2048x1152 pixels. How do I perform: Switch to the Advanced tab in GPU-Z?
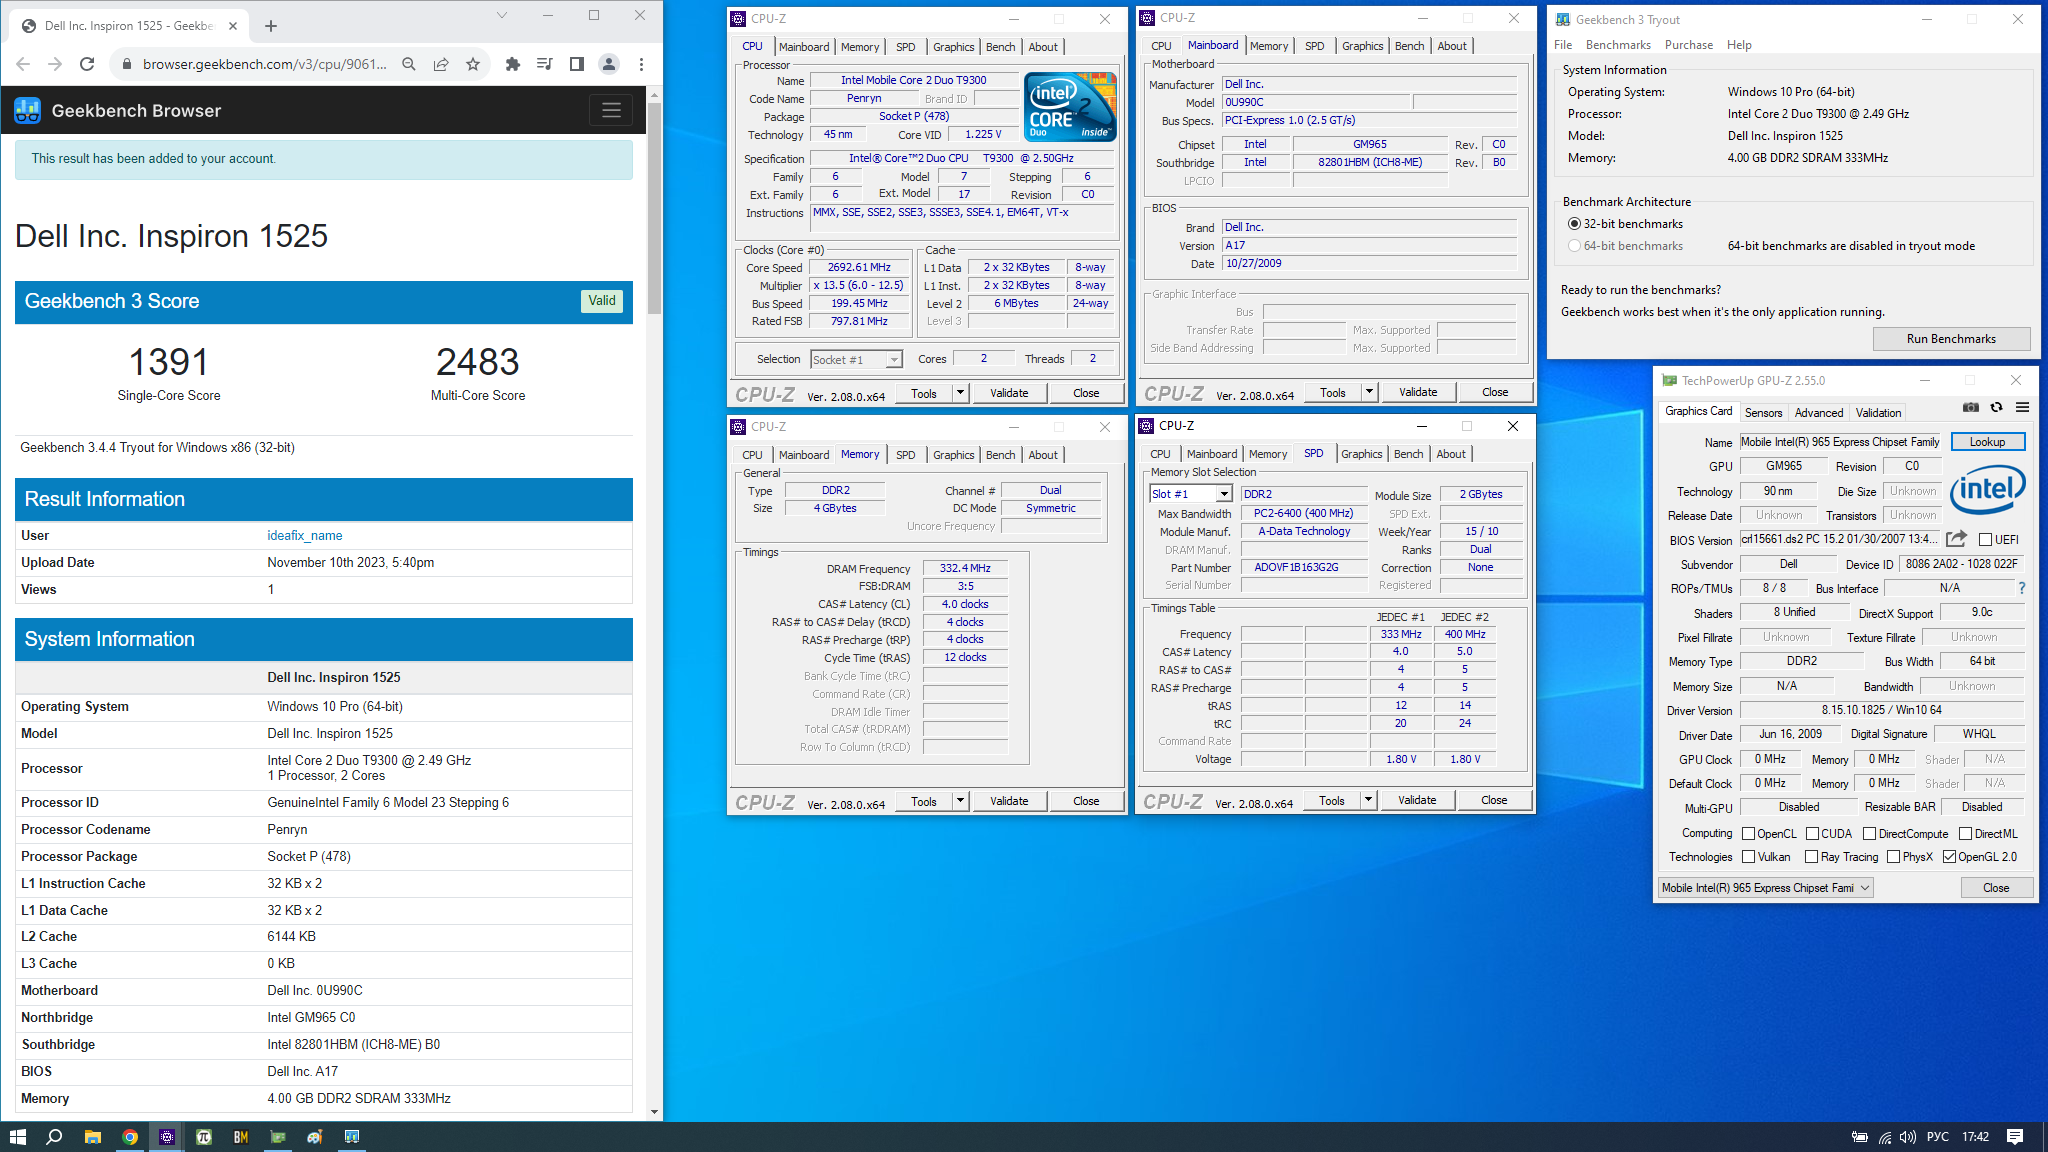1818,412
